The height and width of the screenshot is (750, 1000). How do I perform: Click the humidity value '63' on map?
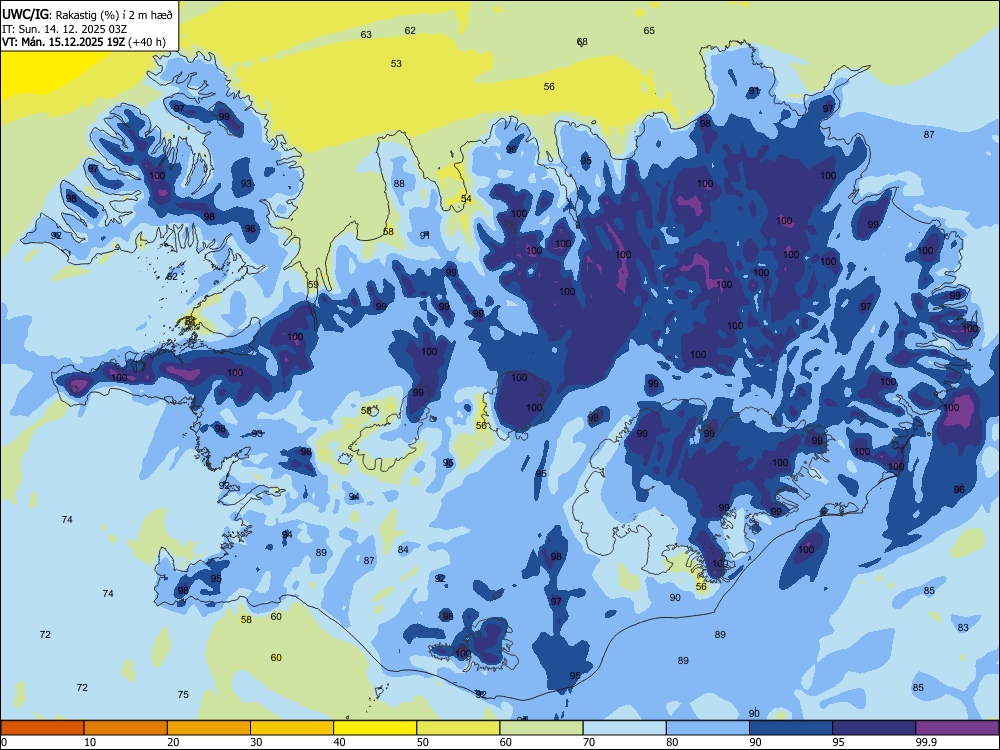(366, 34)
